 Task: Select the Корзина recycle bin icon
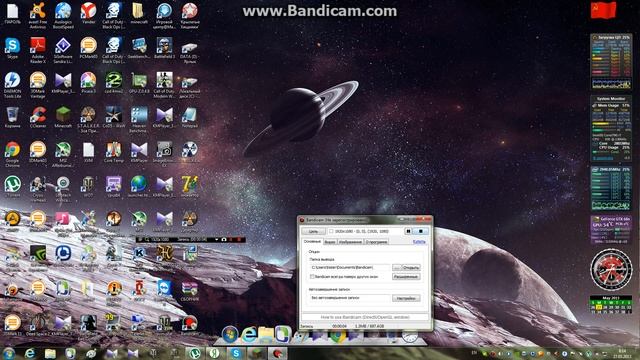(12, 117)
